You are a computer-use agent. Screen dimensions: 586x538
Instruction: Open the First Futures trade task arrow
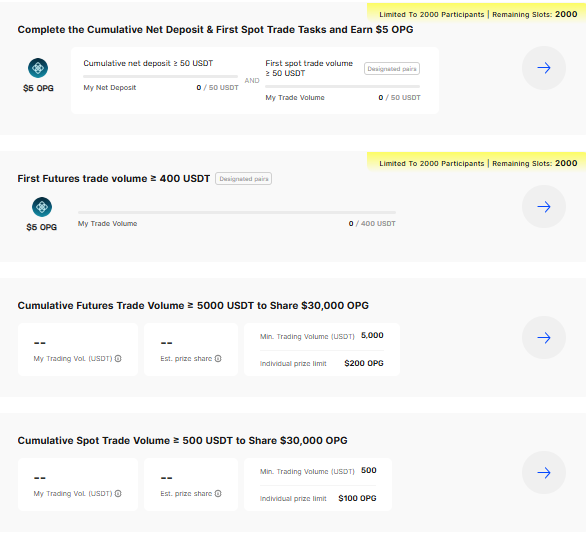(x=544, y=207)
